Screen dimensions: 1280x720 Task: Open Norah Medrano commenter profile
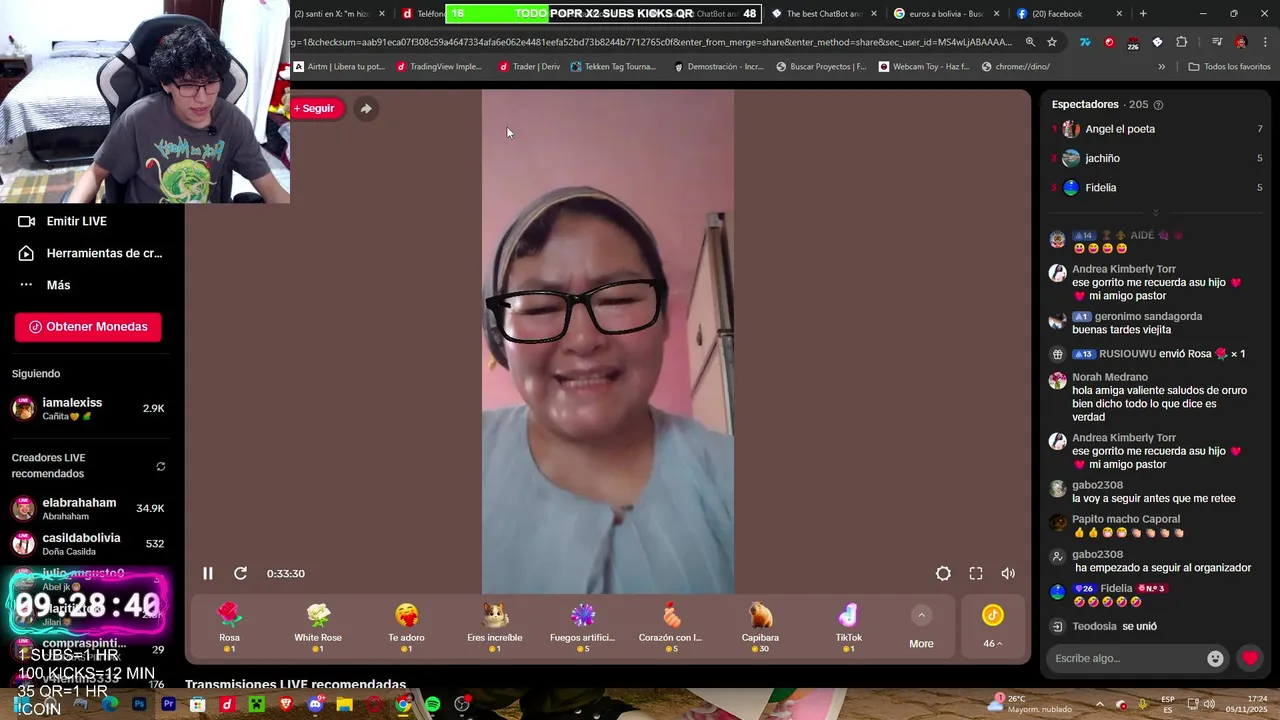(x=1110, y=377)
